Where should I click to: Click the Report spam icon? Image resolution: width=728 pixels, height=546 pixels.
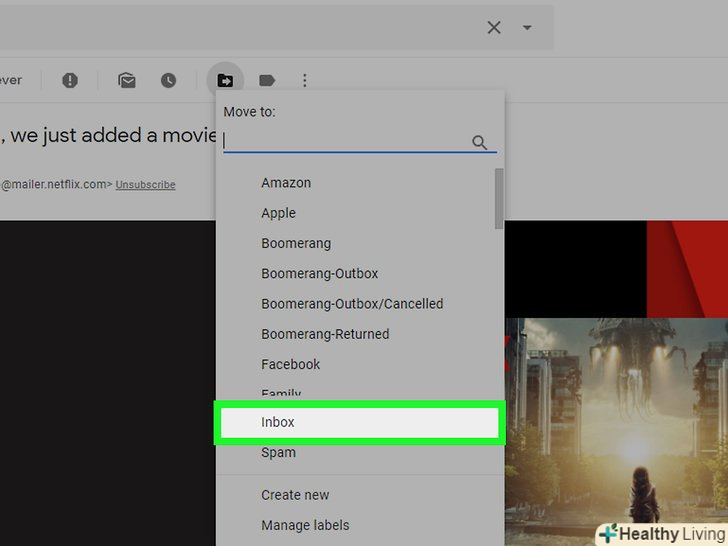pos(70,81)
